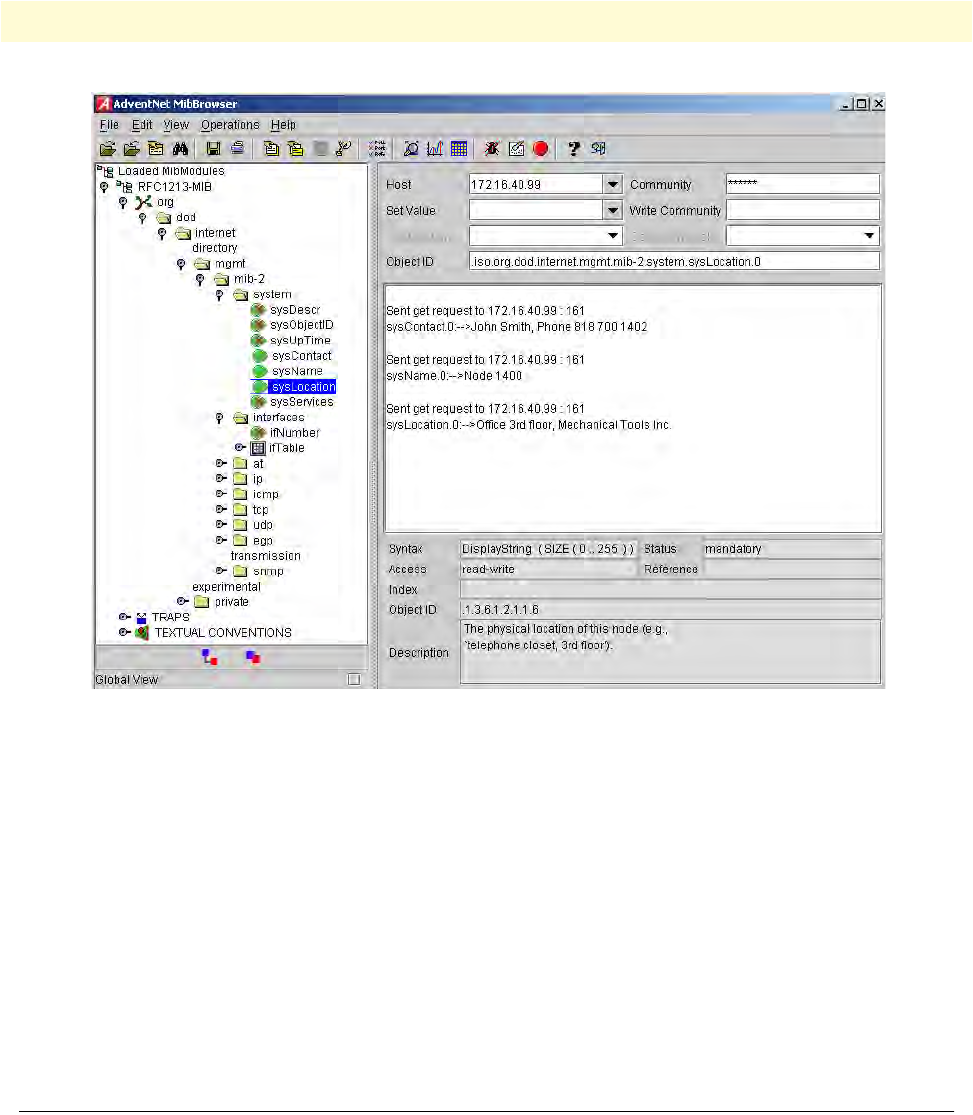Image resolution: width=973 pixels, height=1115 pixels.
Task: Click the MIB settings folder toolbar icon
Action: [156, 149]
